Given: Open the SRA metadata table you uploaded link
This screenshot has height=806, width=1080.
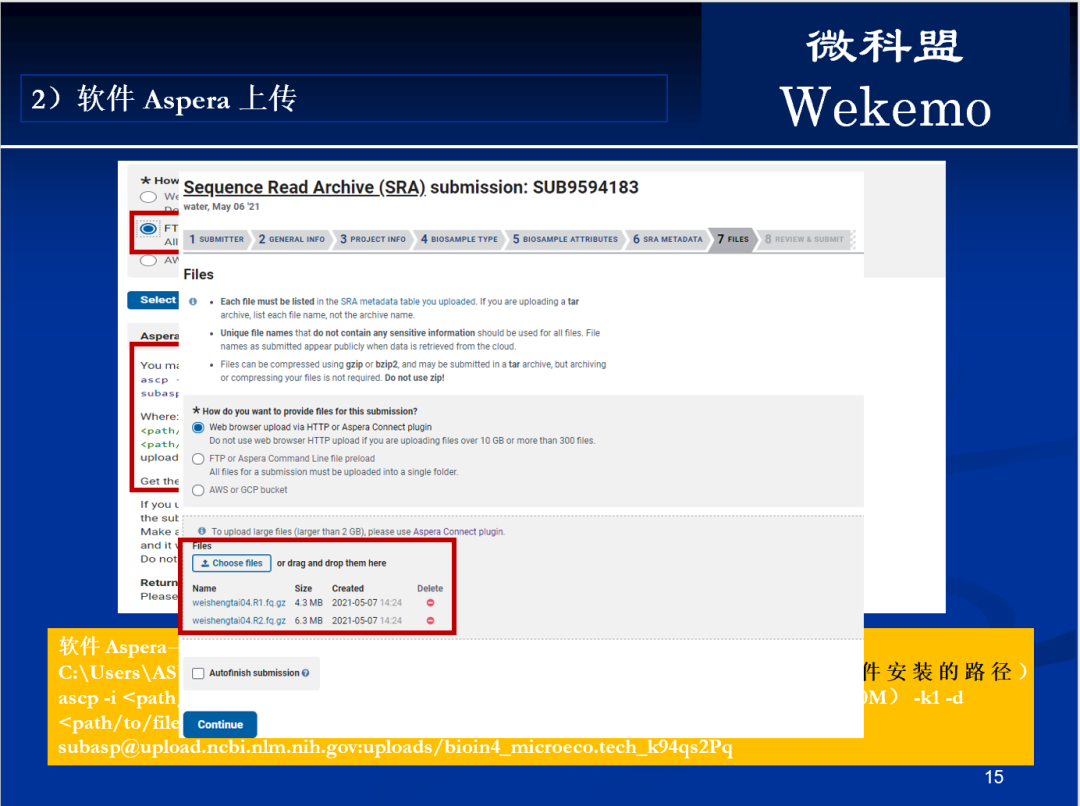Looking at the screenshot, I should point(408,302).
